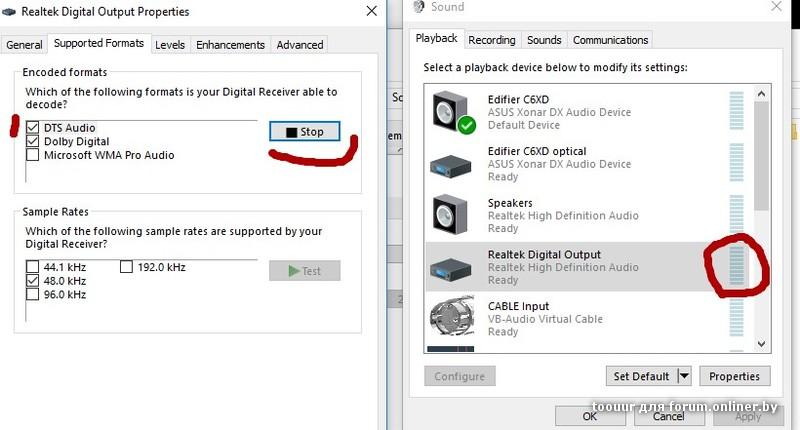Switch to the Recording tab
The height and width of the screenshot is (430, 800).
click(x=492, y=40)
